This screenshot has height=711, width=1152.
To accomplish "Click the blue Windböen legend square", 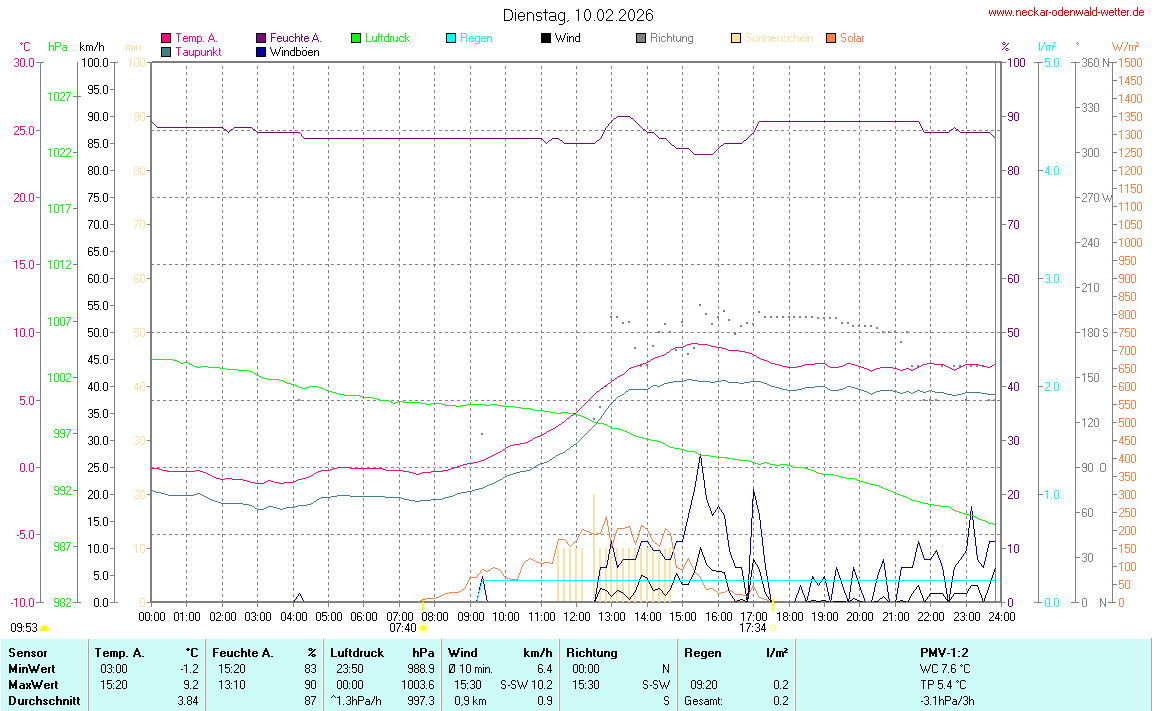I will click(x=261, y=52).
